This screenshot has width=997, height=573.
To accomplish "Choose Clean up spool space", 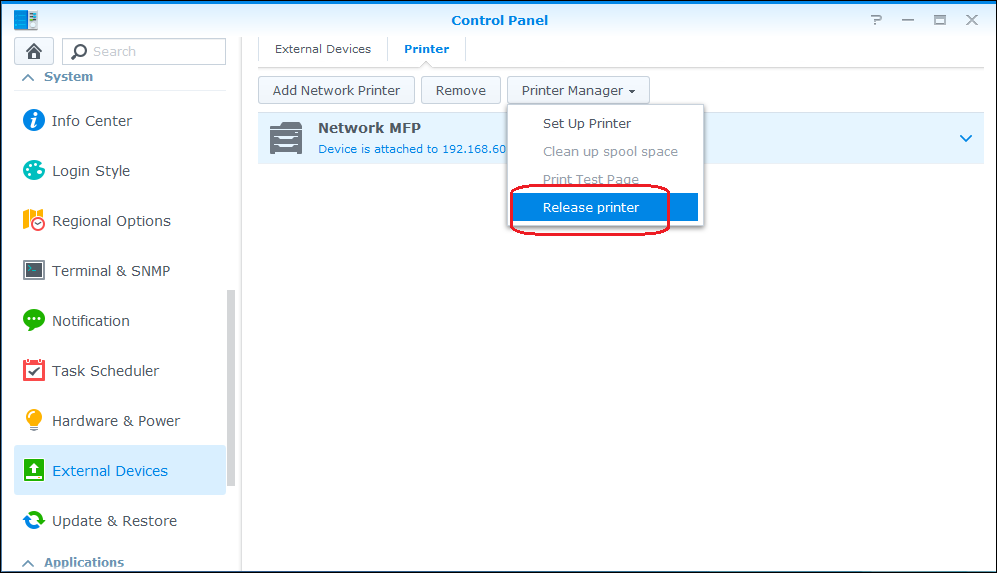I will click(605, 151).
